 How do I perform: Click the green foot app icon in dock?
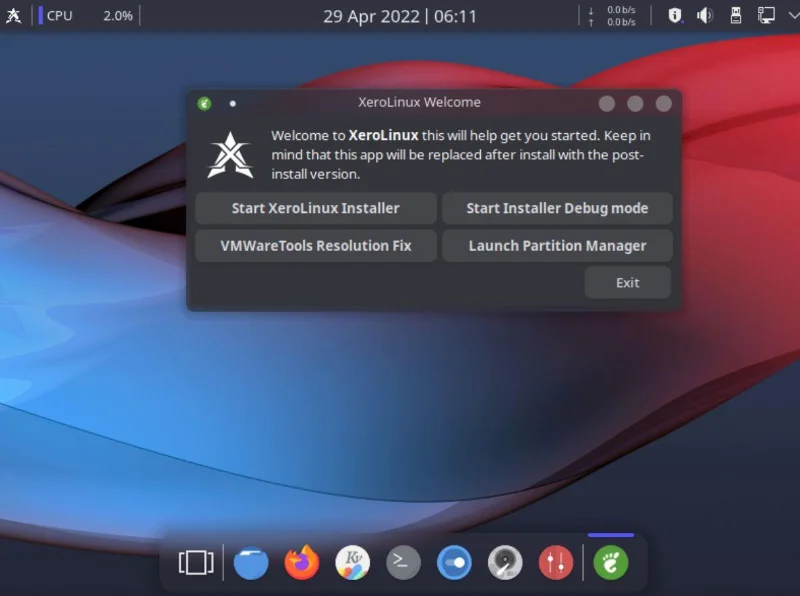(x=611, y=562)
